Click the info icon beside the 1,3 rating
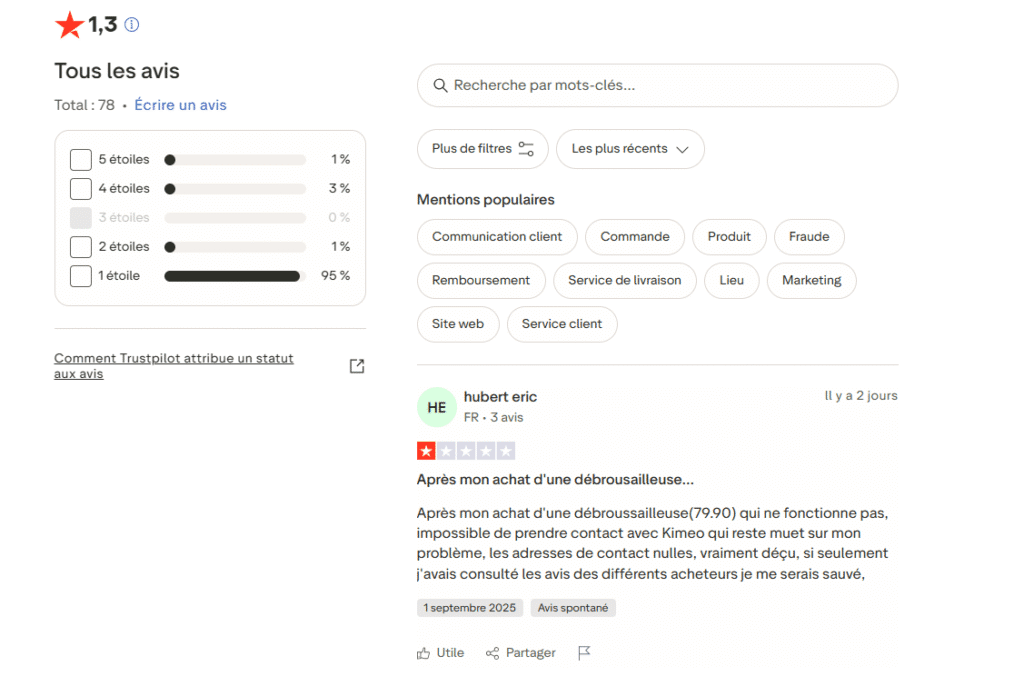Viewport: 1024px width, 696px height. coord(132,25)
